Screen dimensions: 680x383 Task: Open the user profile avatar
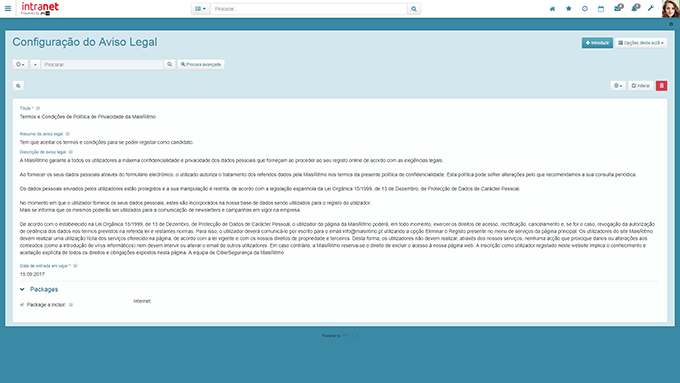click(670, 9)
